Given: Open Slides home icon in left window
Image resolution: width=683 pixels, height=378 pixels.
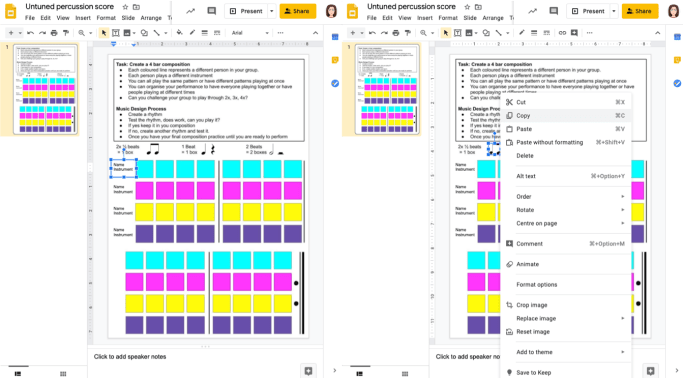Looking at the screenshot, I should tap(10, 11).
